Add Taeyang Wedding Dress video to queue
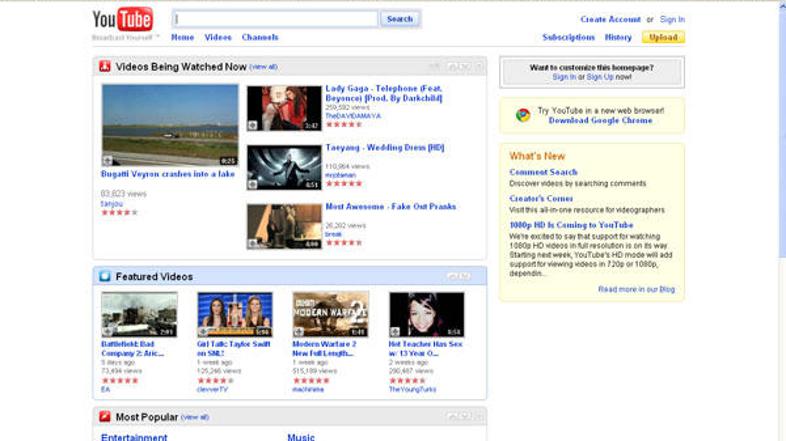Screen dimensions: 786x441 (x=253, y=184)
